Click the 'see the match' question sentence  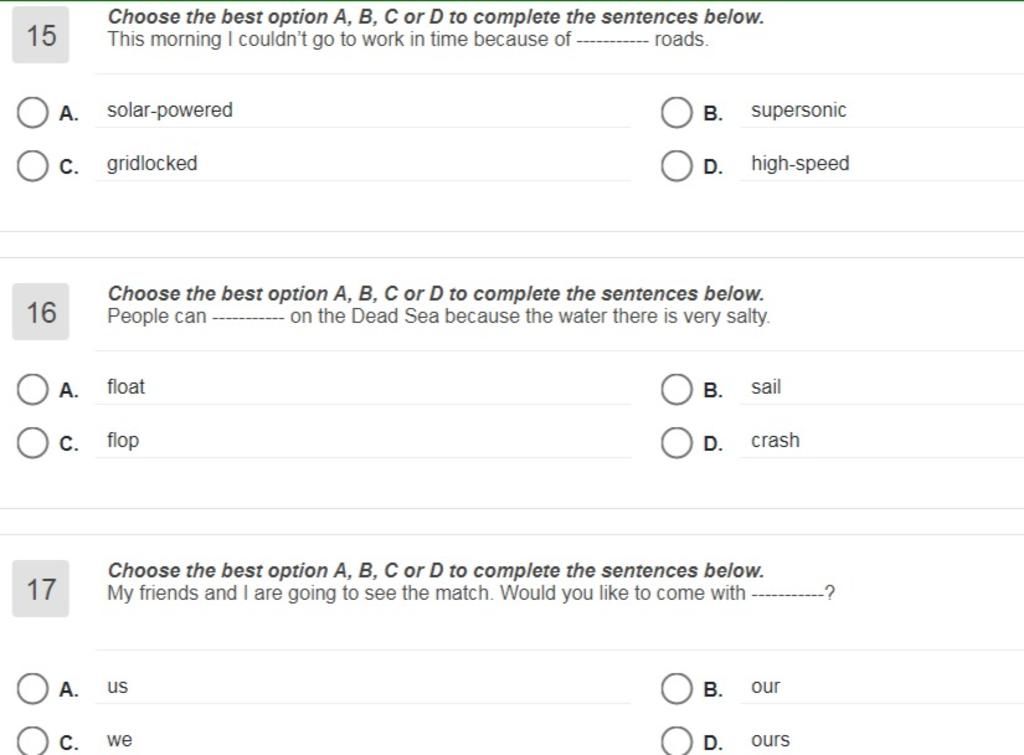tap(471, 593)
